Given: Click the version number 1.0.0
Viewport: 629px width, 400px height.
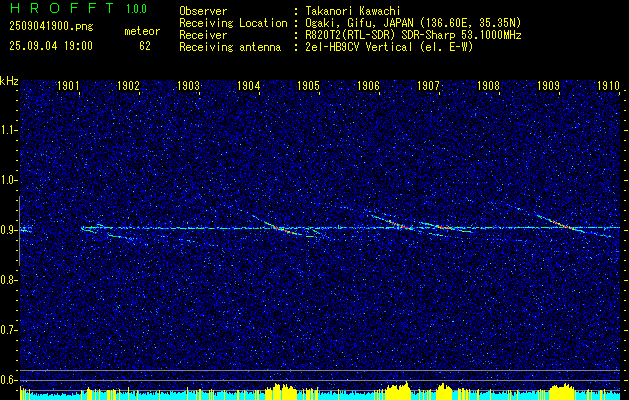Looking at the screenshot, I should pyautogui.click(x=136, y=9).
